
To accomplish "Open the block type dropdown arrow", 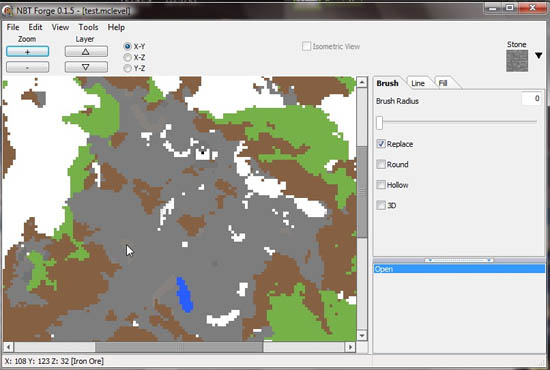I will tap(539, 55).
